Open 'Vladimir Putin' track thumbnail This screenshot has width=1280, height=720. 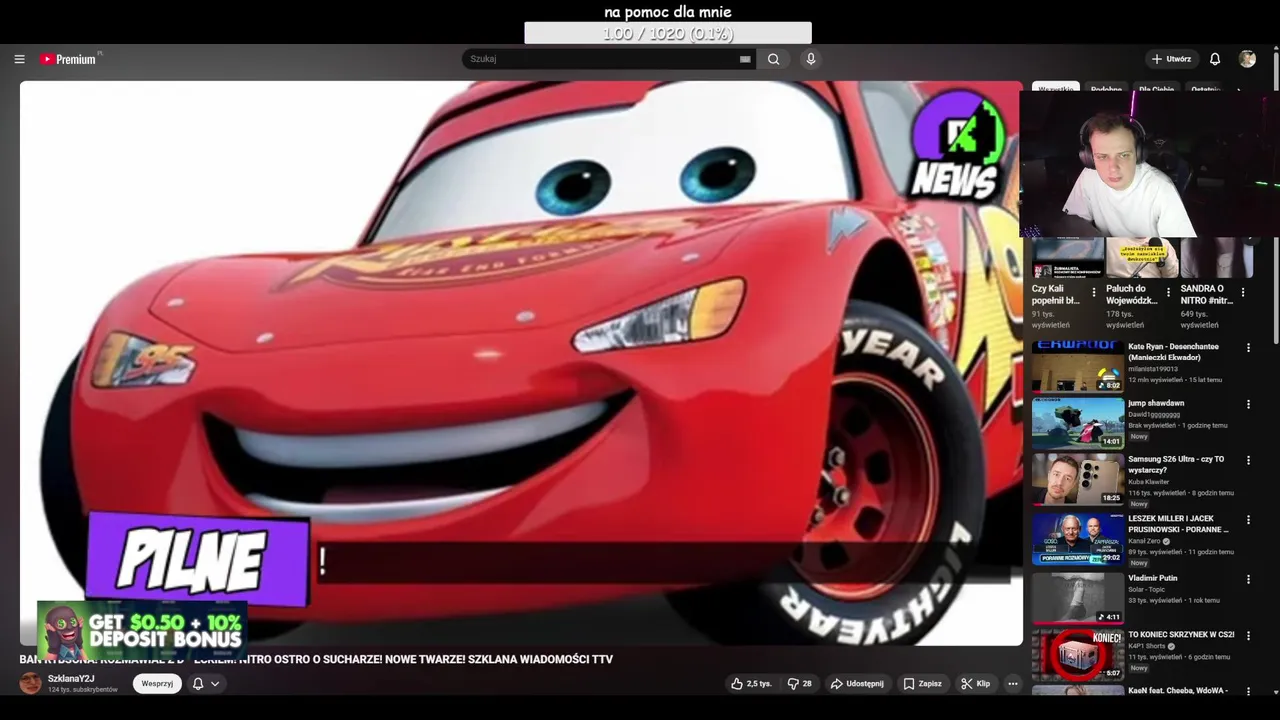tap(1078, 598)
